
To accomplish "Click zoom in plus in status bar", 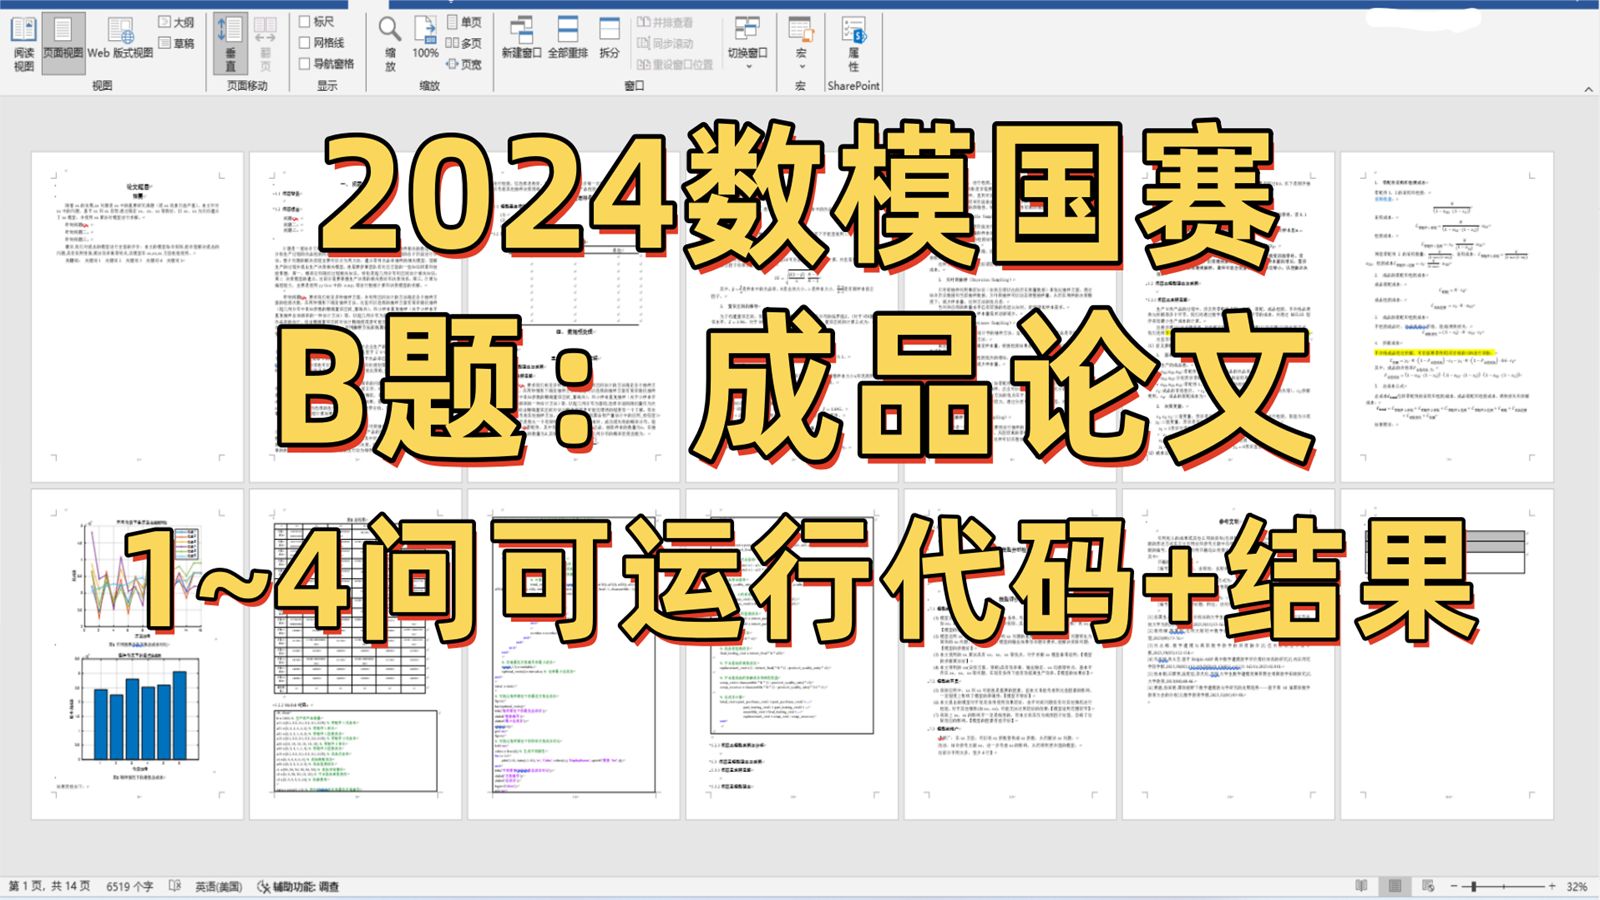I will 1552,886.
